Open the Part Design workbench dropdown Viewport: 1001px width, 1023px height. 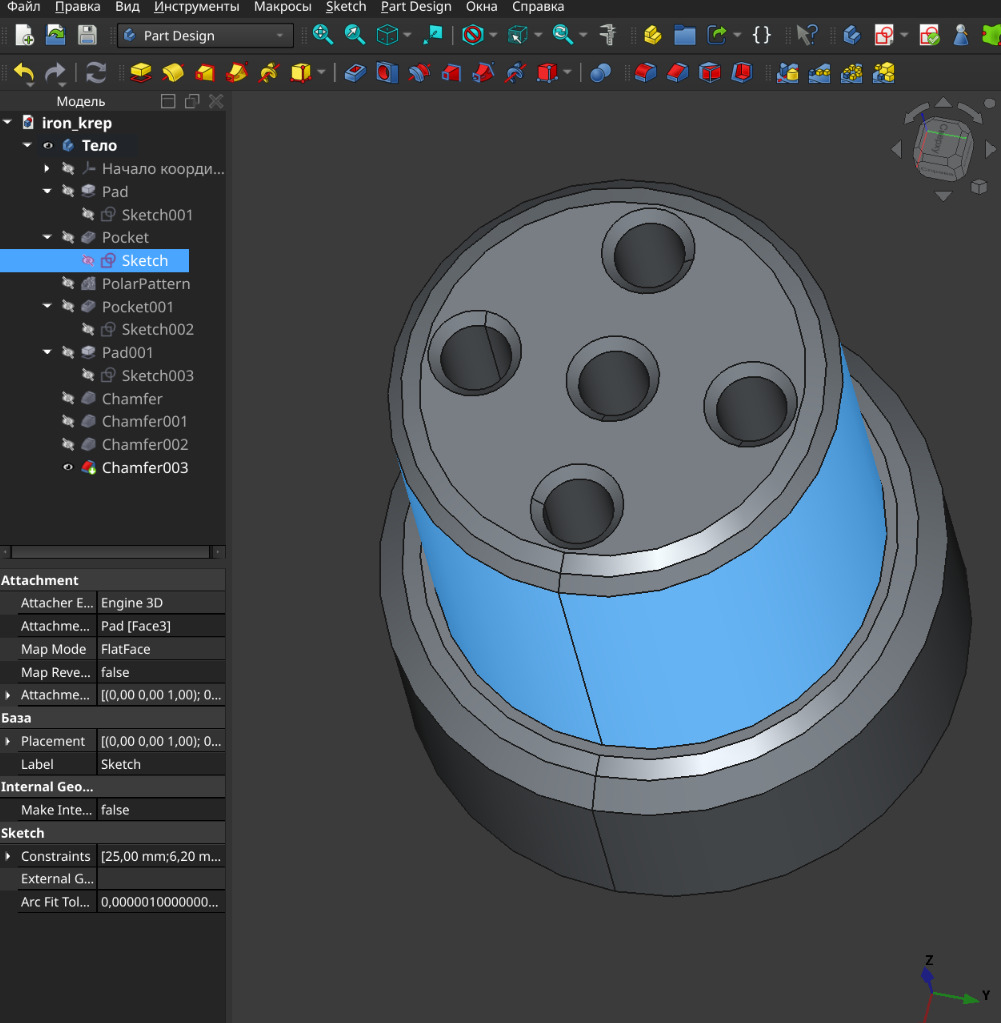205,36
